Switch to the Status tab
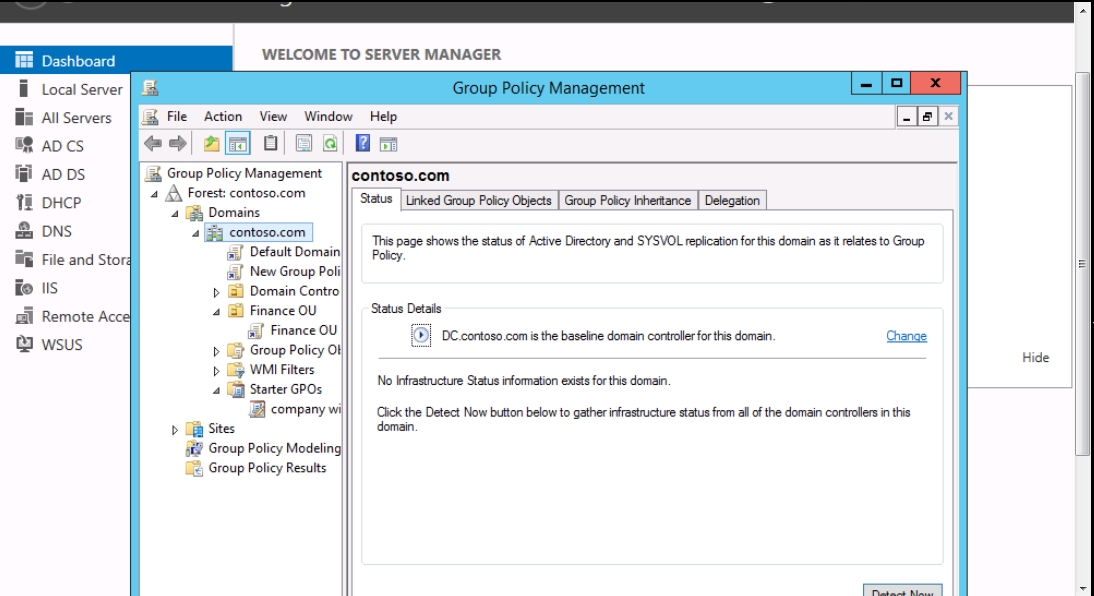 [376, 199]
